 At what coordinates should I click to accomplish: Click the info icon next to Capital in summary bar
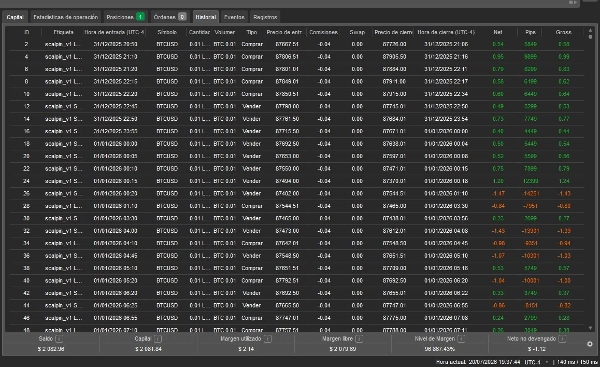click(x=158, y=339)
